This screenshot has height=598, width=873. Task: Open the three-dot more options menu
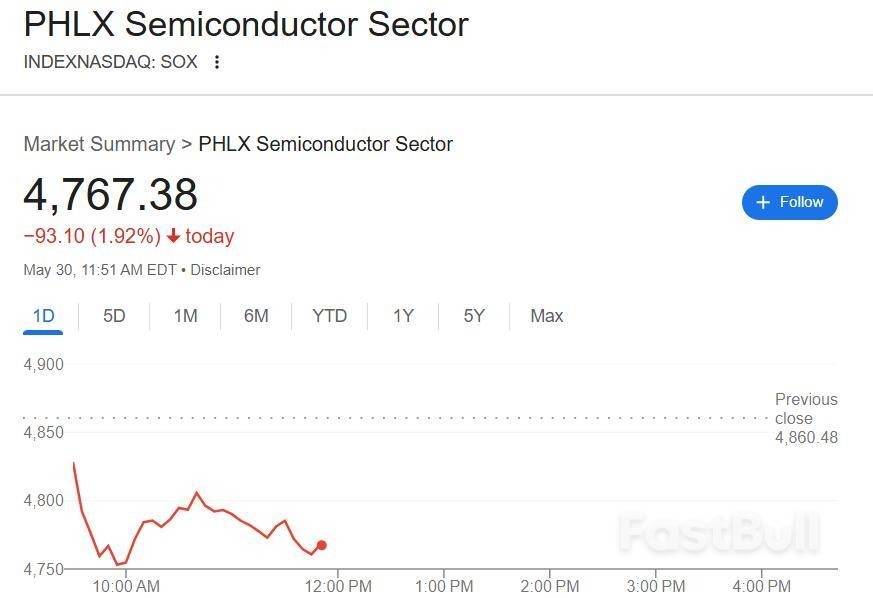(x=217, y=62)
